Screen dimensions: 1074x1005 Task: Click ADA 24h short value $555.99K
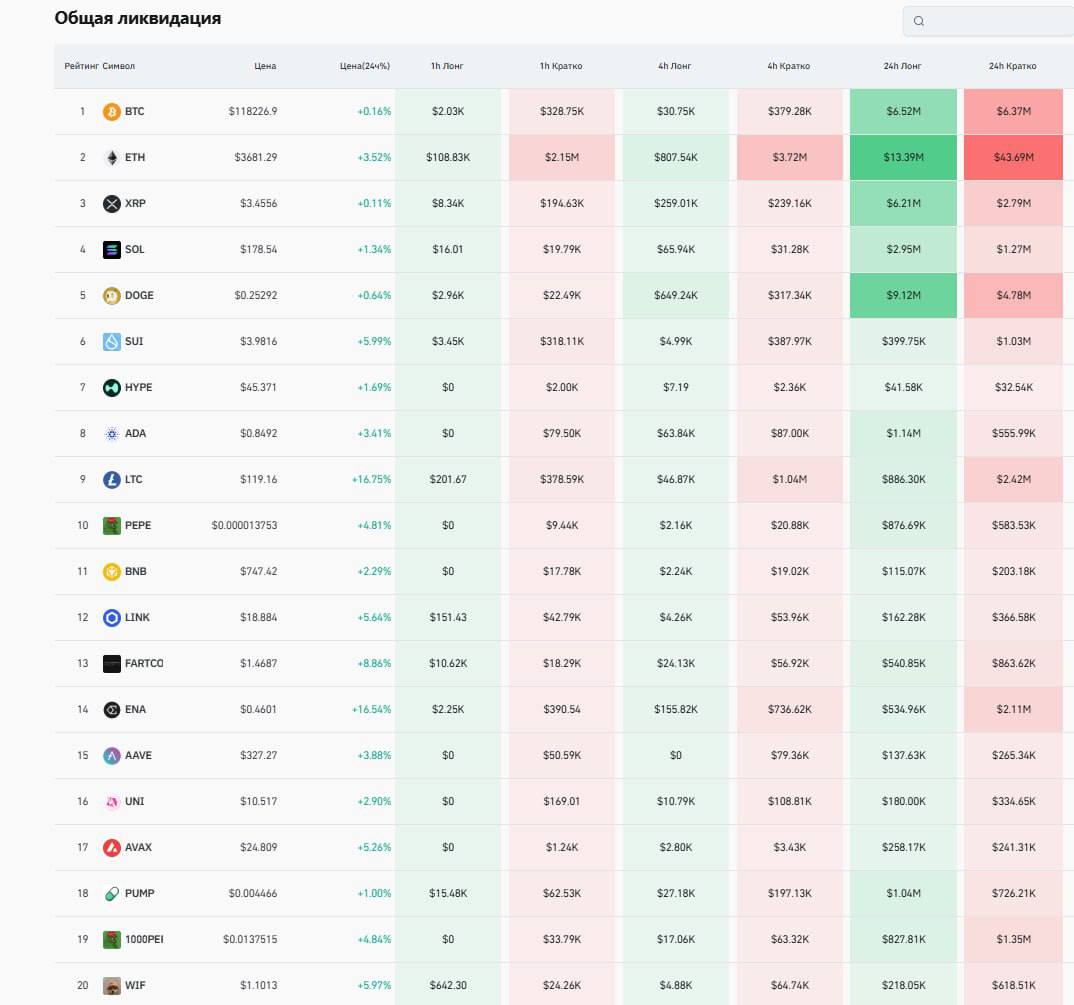(1014, 433)
